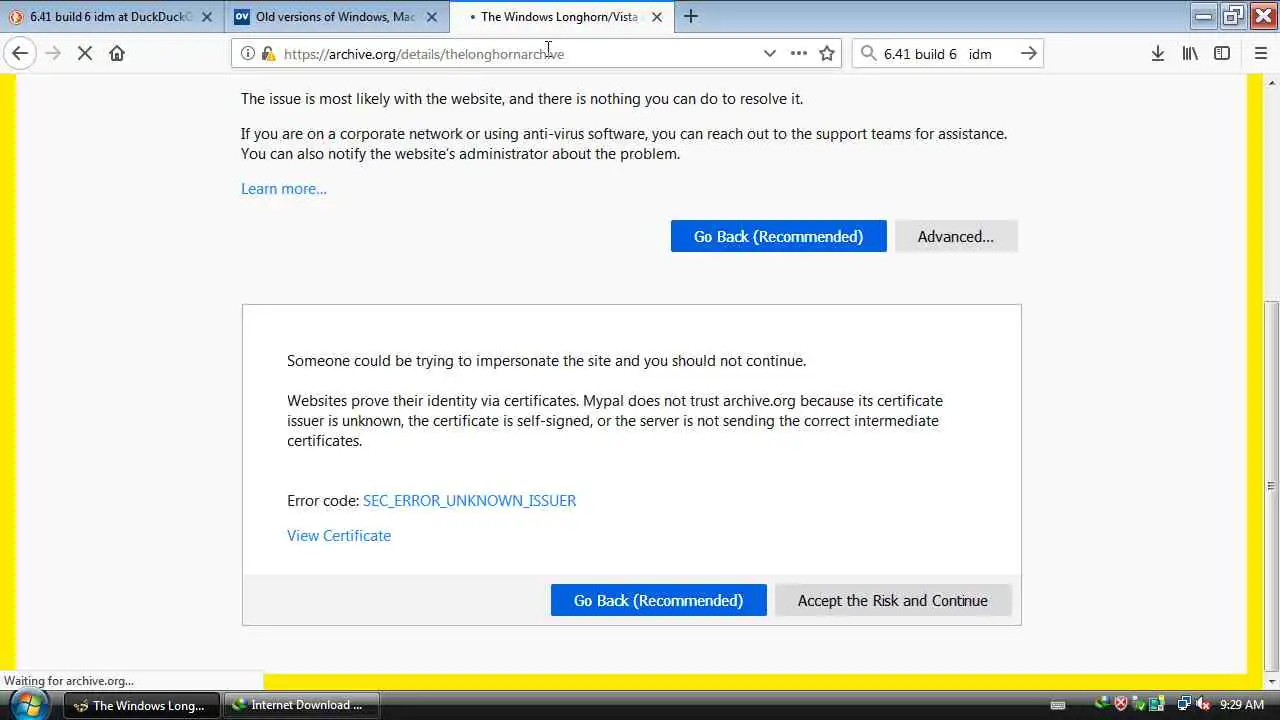Image resolution: width=1280 pixels, height=720 pixels.
Task: Open the Learn more... link
Action: [284, 189]
